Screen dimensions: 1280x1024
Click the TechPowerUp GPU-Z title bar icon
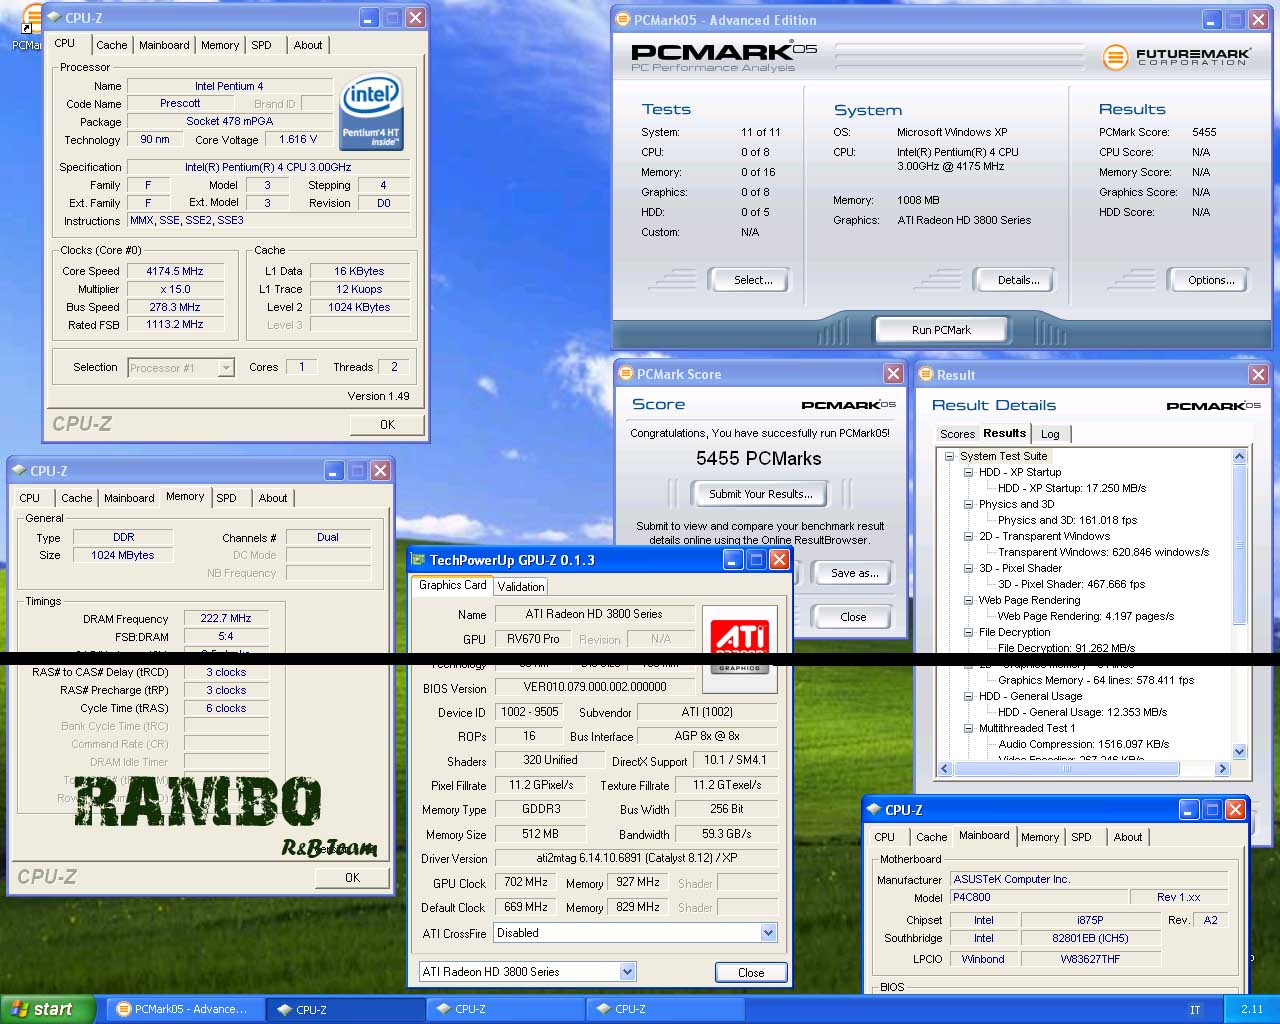419,560
